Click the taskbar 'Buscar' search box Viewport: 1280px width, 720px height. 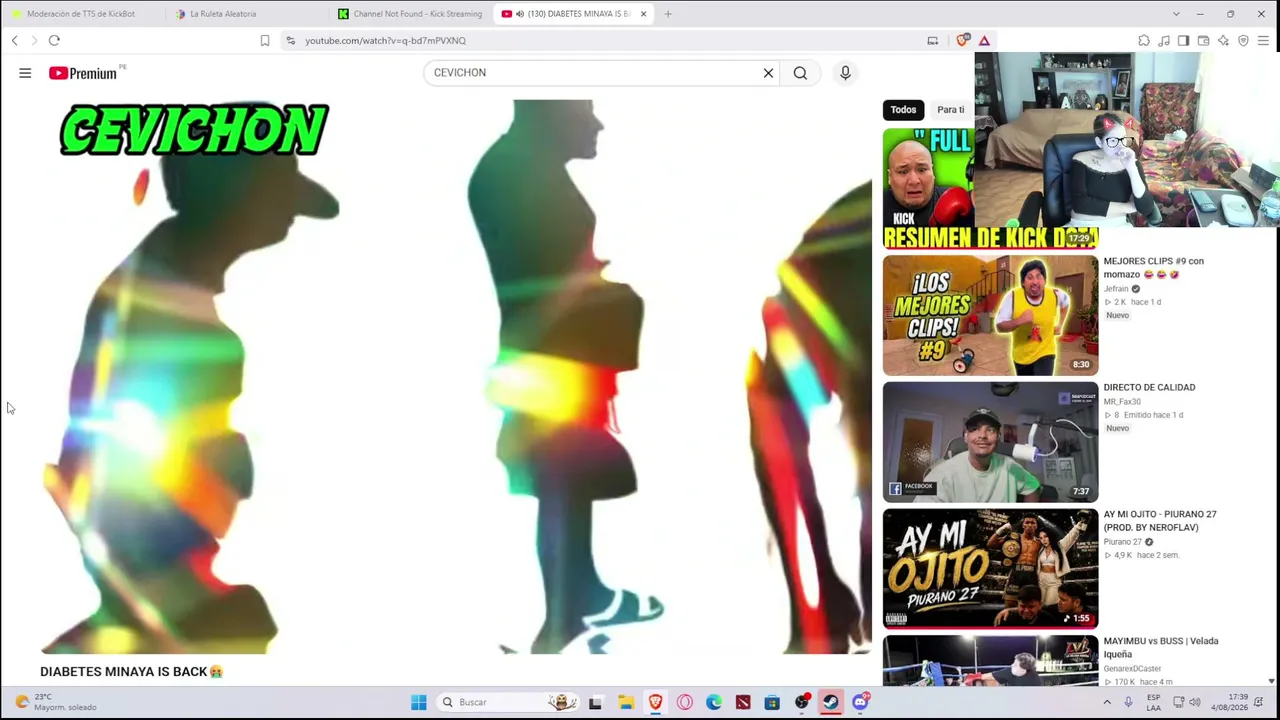[507, 703]
